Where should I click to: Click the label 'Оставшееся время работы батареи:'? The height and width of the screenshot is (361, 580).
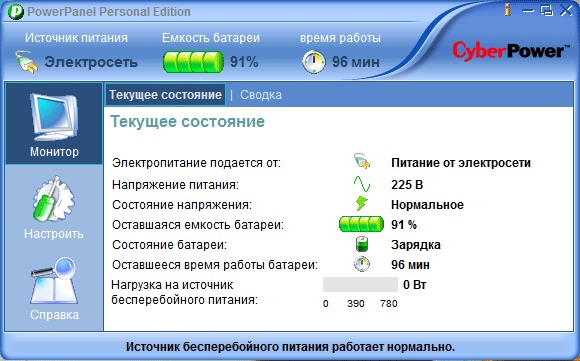(215, 265)
